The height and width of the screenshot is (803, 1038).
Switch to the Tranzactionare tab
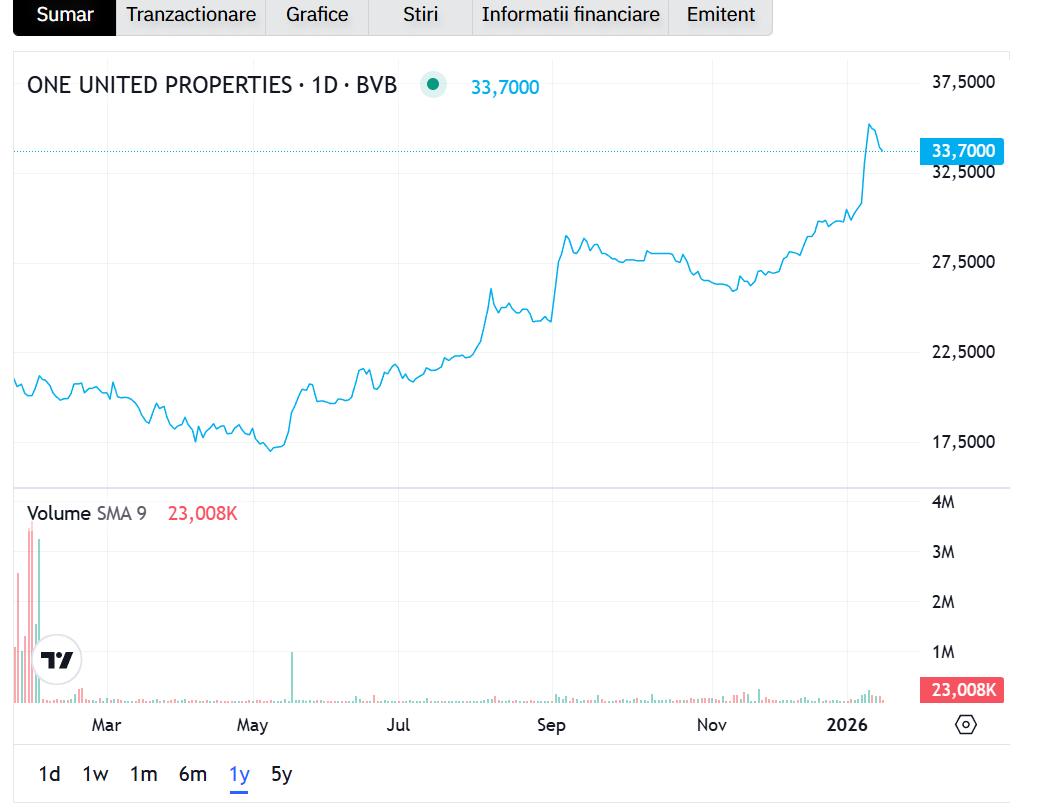191,15
